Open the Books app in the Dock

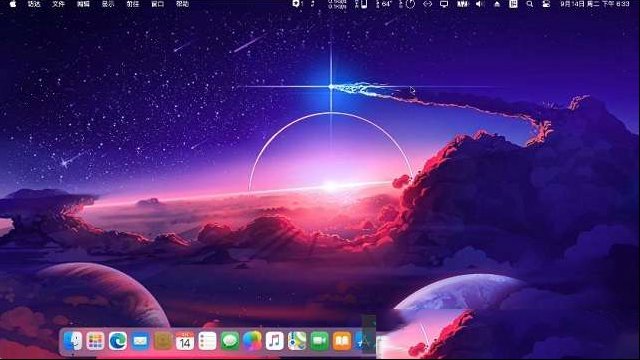(x=342, y=341)
